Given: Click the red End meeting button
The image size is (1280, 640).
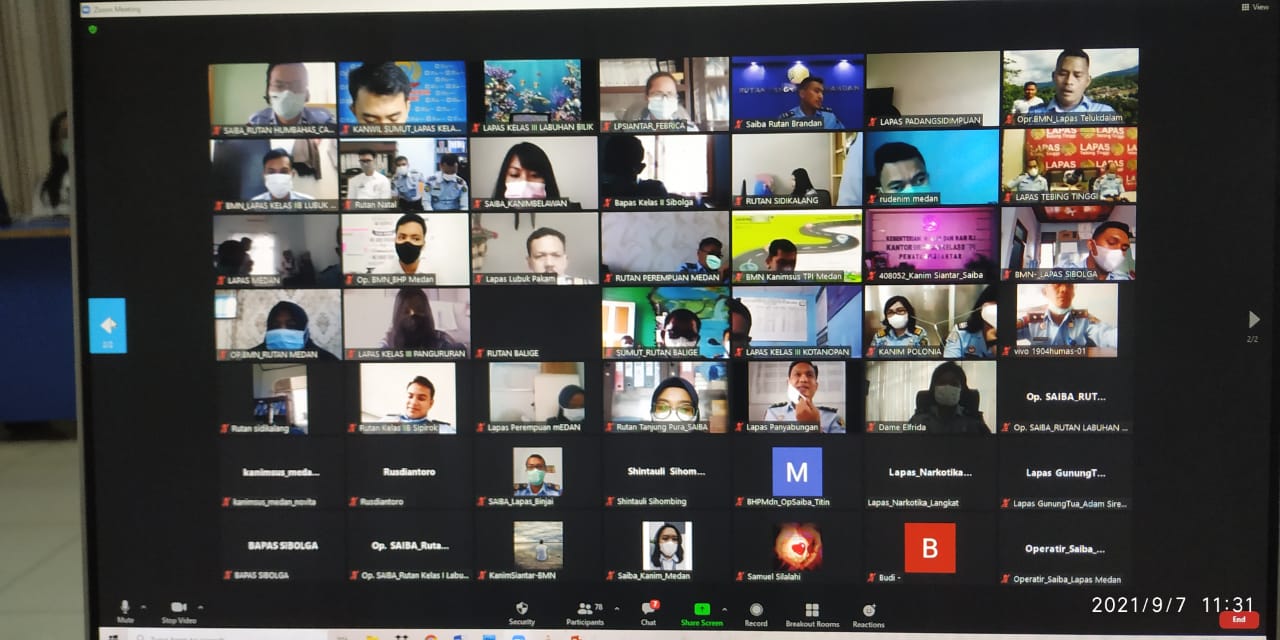Looking at the screenshot, I should pos(1238,620).
